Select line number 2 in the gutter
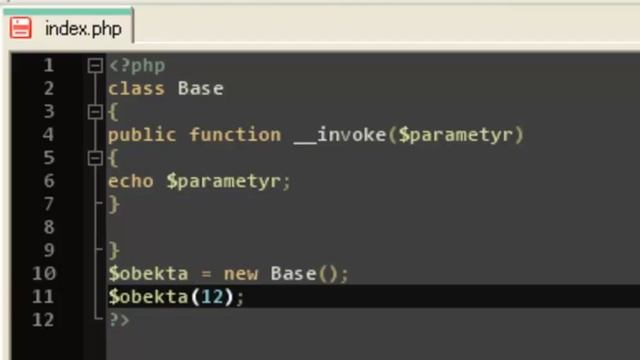This screenshot has width=640, height=360. (49, 89)
